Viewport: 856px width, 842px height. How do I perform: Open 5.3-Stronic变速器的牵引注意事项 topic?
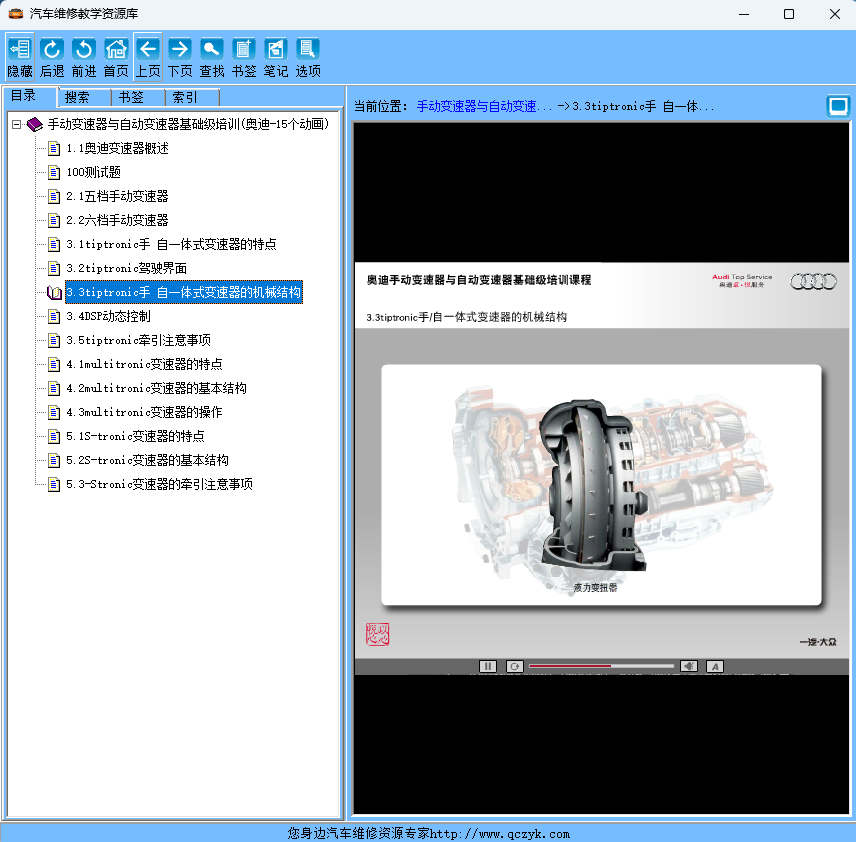tap(159, 485)
